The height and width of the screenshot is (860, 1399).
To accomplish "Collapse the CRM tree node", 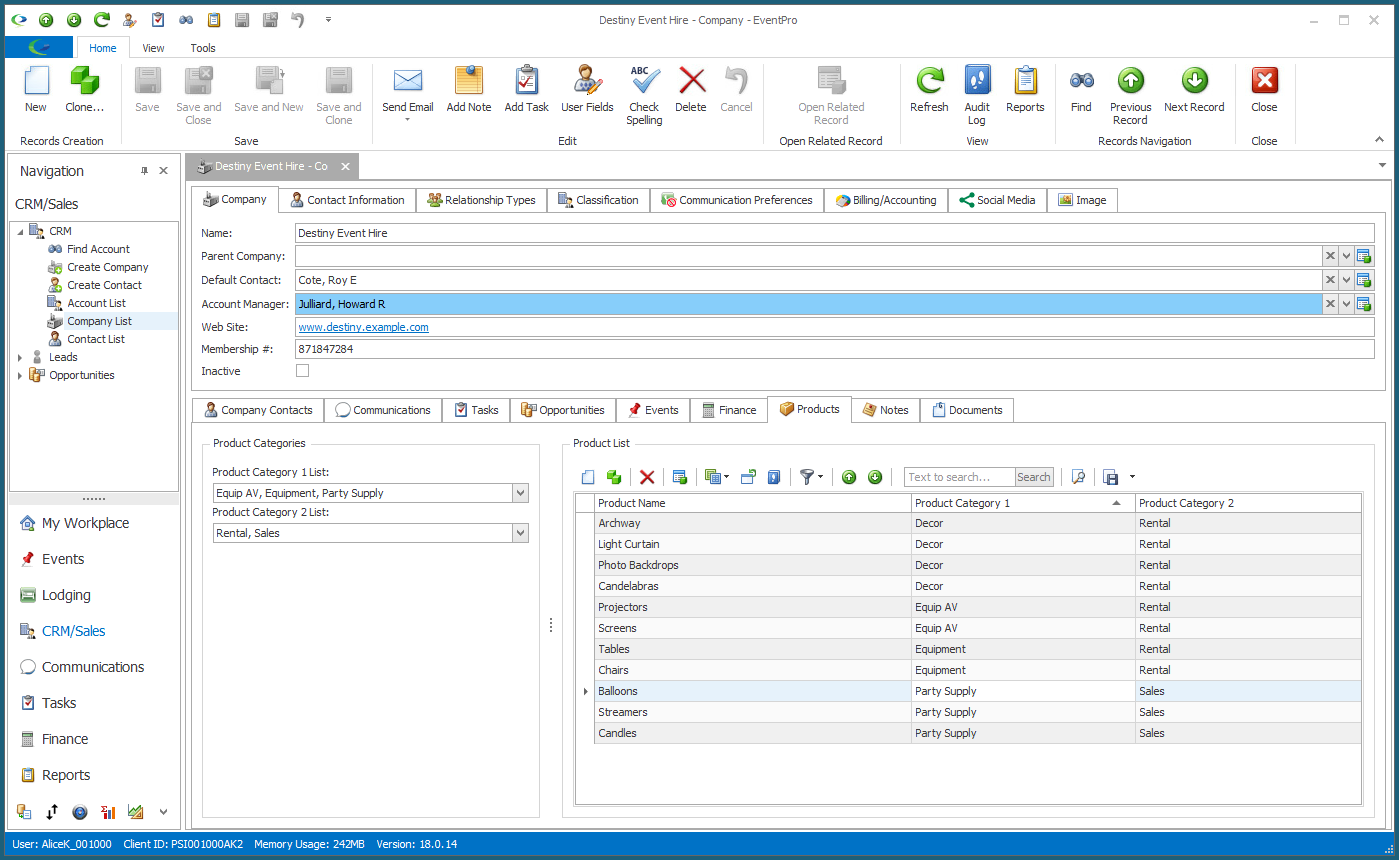I will [20, 232].
